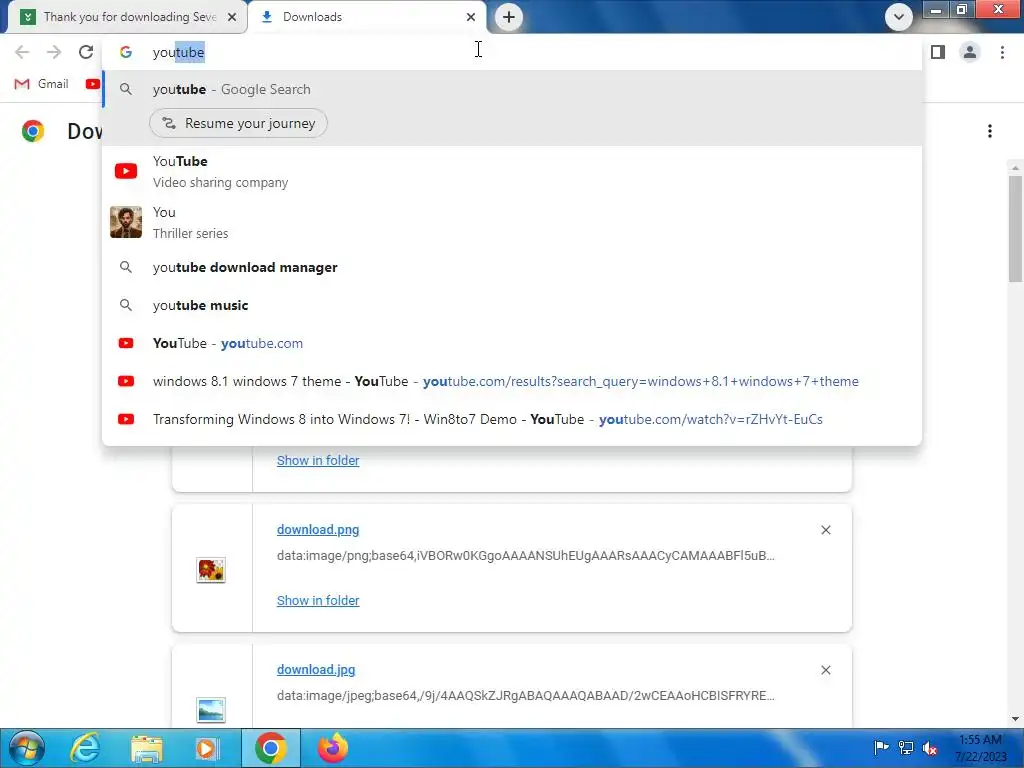This screenshot has width=1024, height=768.
Task: Click the 'You' series thumbnail image
Action: [x=126, y=222]
